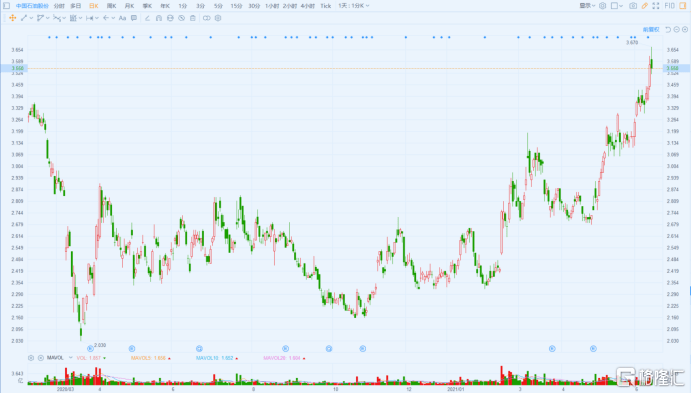Zoom out chart with minus circle

(x=676, y=30)
